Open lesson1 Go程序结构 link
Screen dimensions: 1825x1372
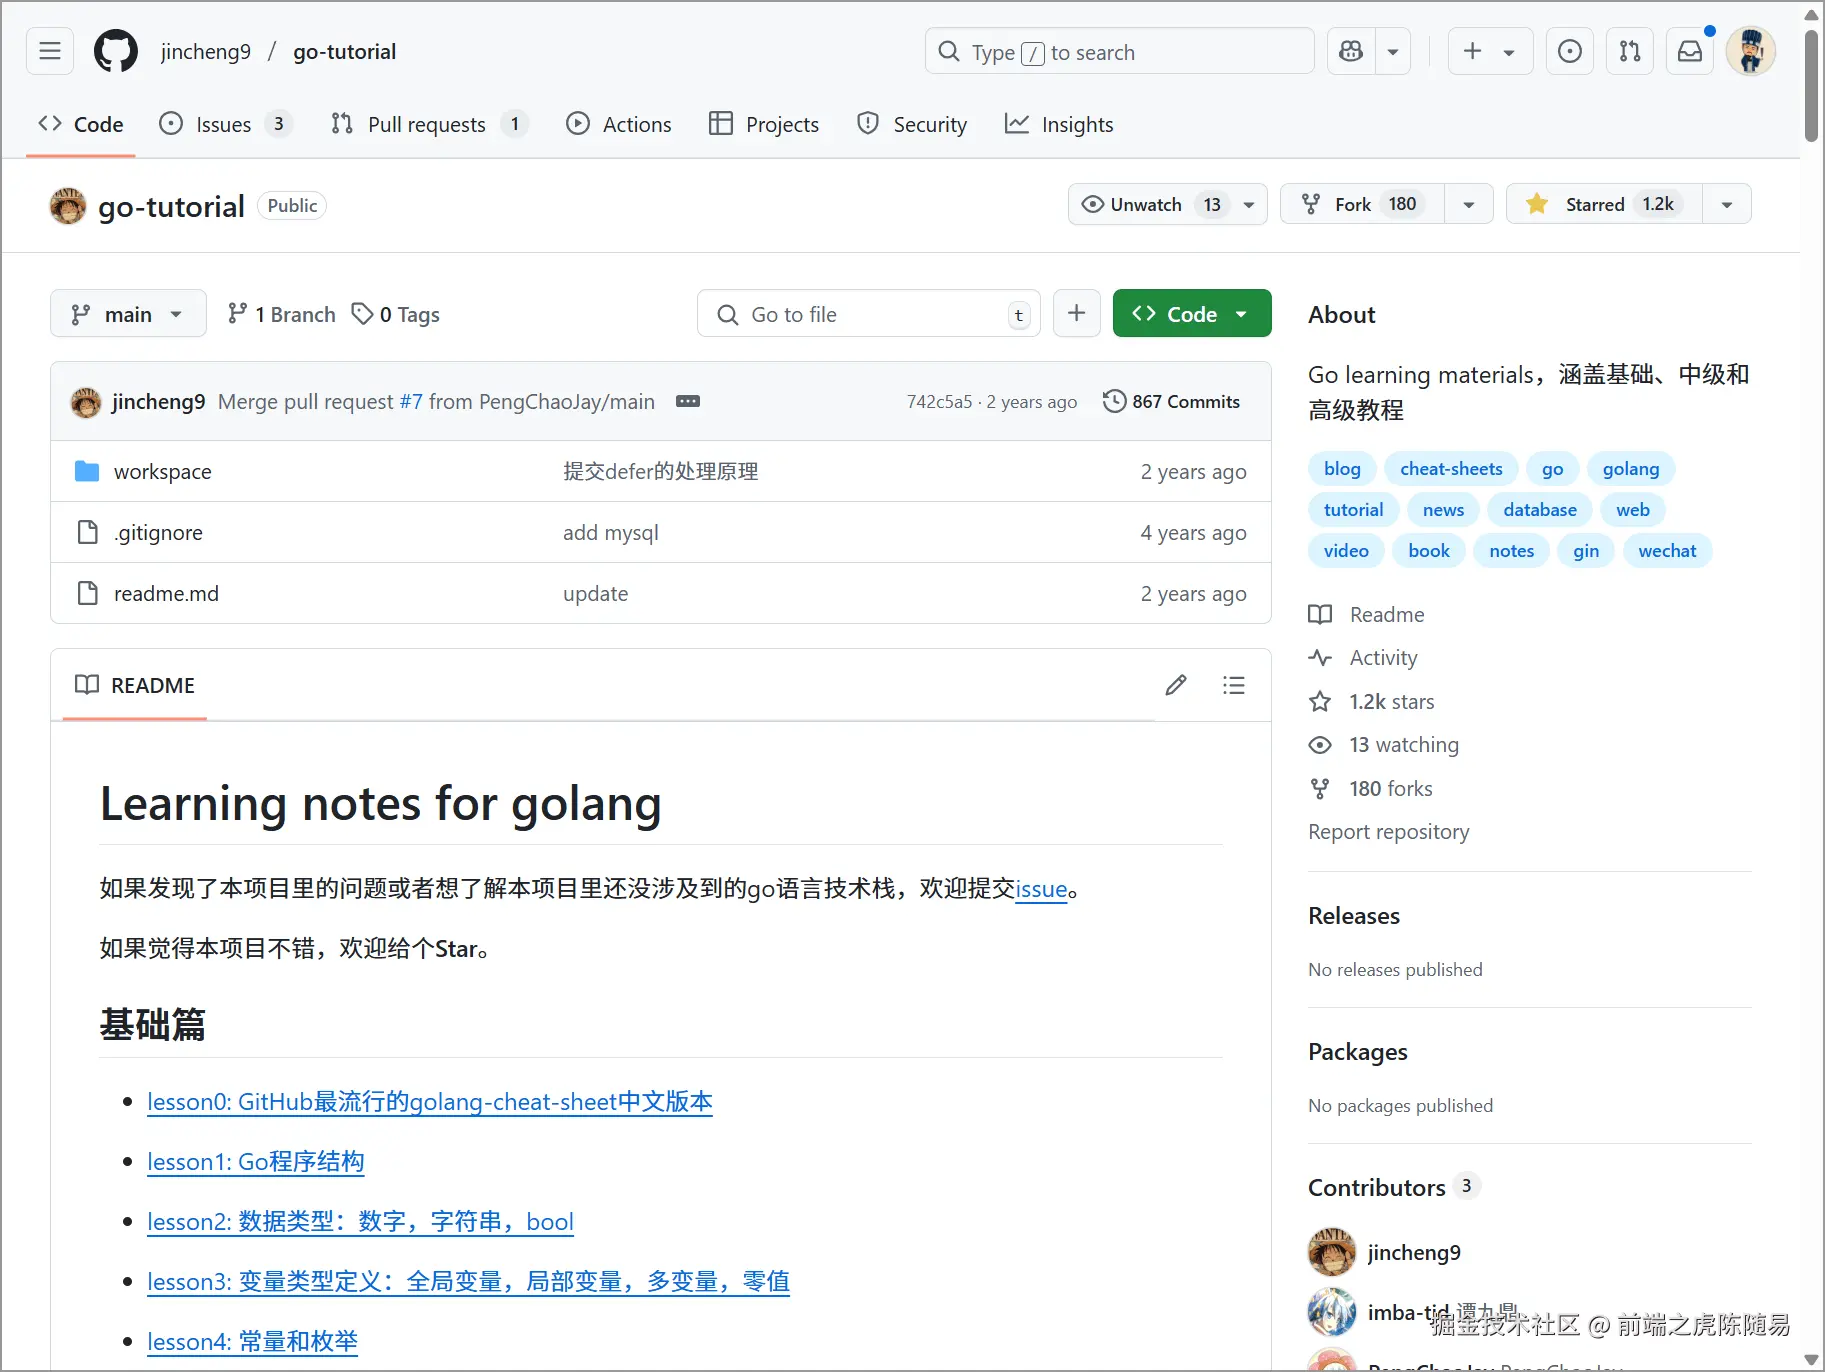coord(256,1162)
